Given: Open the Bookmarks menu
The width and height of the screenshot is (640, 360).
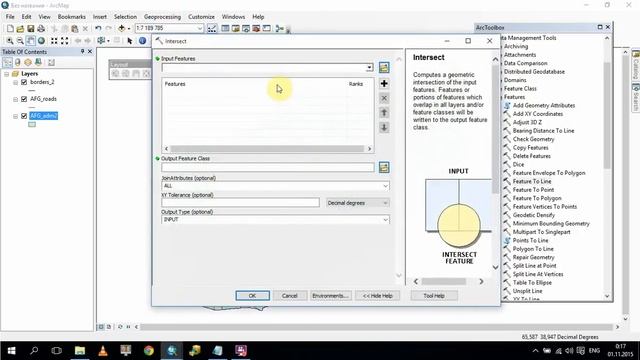Looking at the screenshot, I should click(71, 17).
